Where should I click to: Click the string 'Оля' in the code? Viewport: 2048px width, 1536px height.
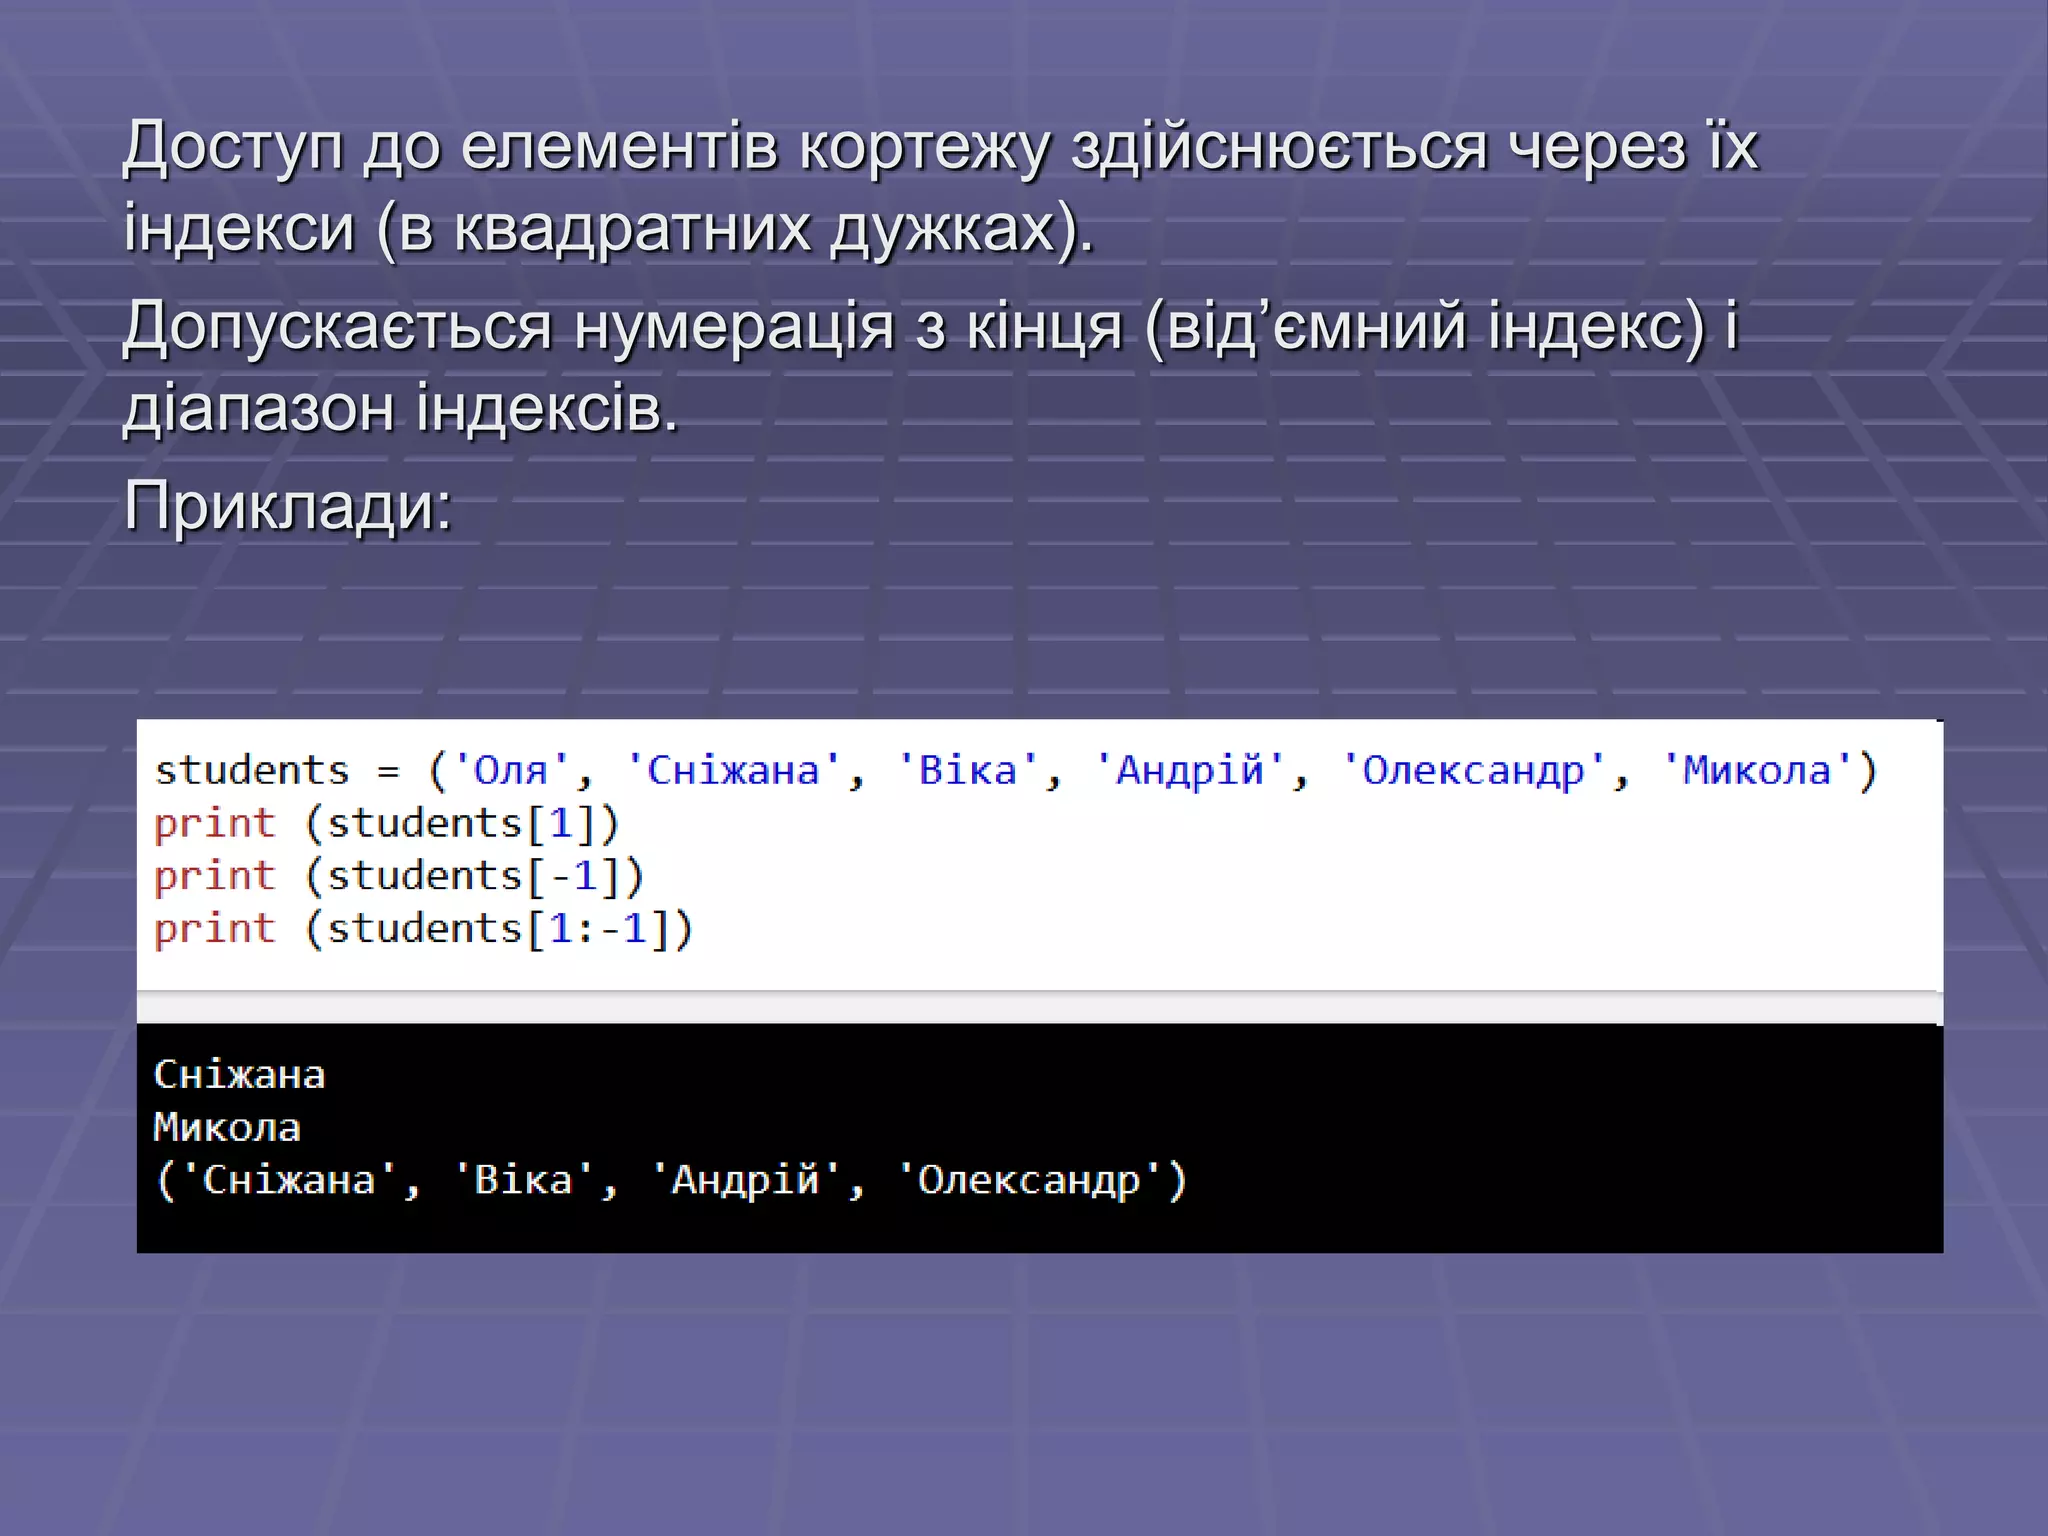click(510, 771)
